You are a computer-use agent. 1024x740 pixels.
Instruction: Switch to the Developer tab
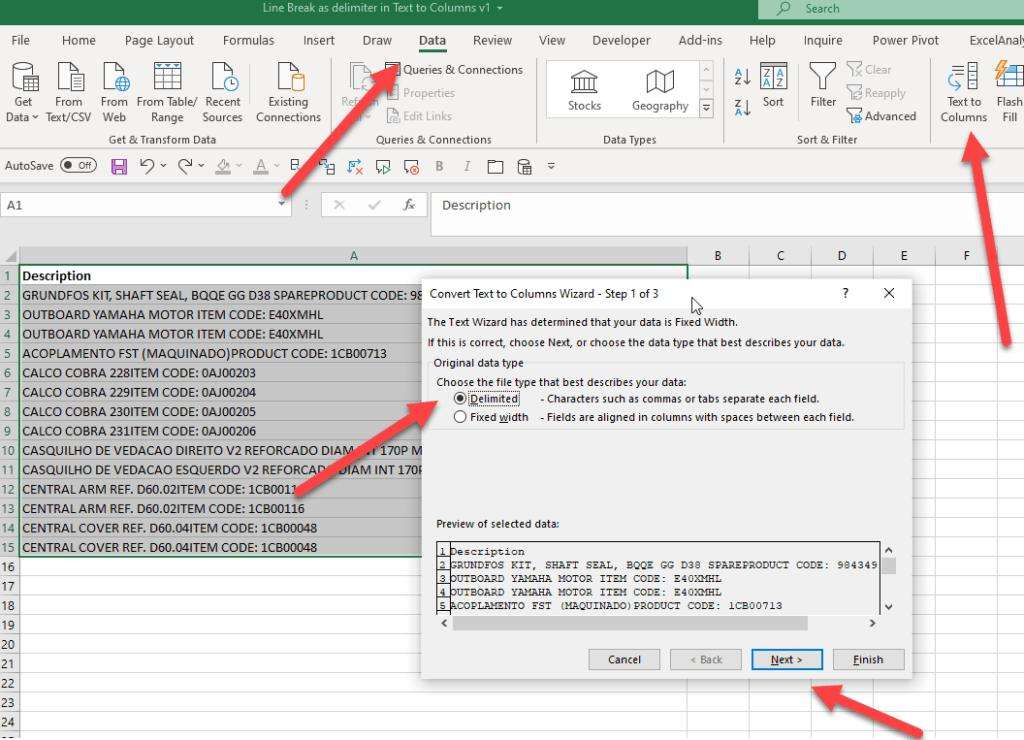[621, 40]
